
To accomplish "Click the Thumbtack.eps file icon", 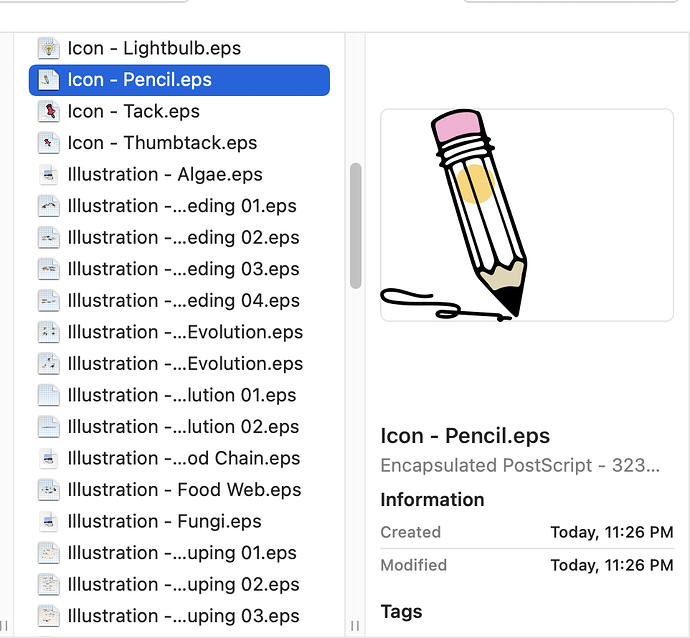I will coord(48,143).
